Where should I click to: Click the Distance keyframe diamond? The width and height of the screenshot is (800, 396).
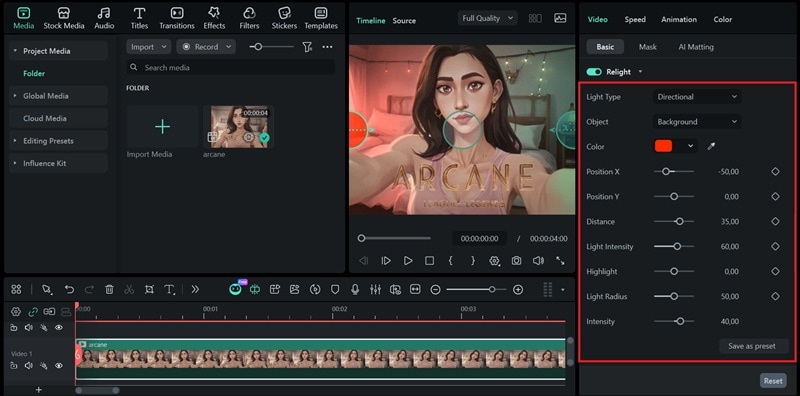(775, 221)
